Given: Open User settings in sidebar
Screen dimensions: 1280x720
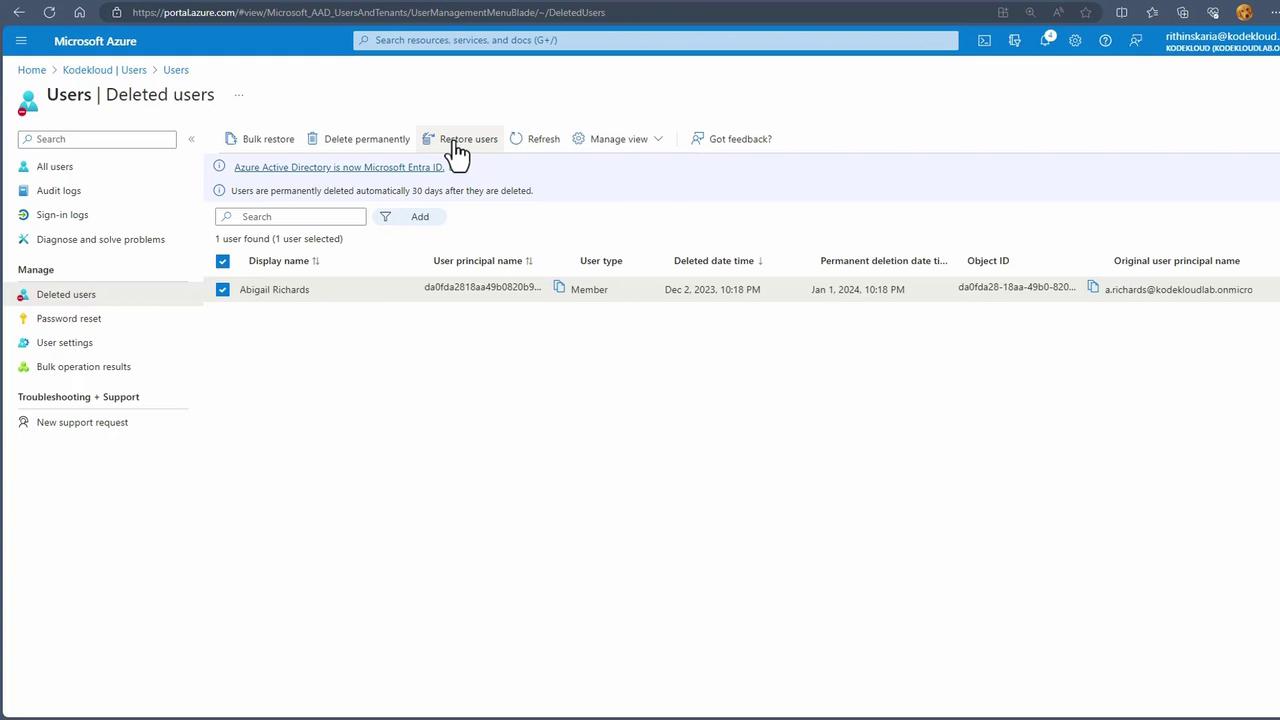Looking at the screenshot, I should point(65,343).
